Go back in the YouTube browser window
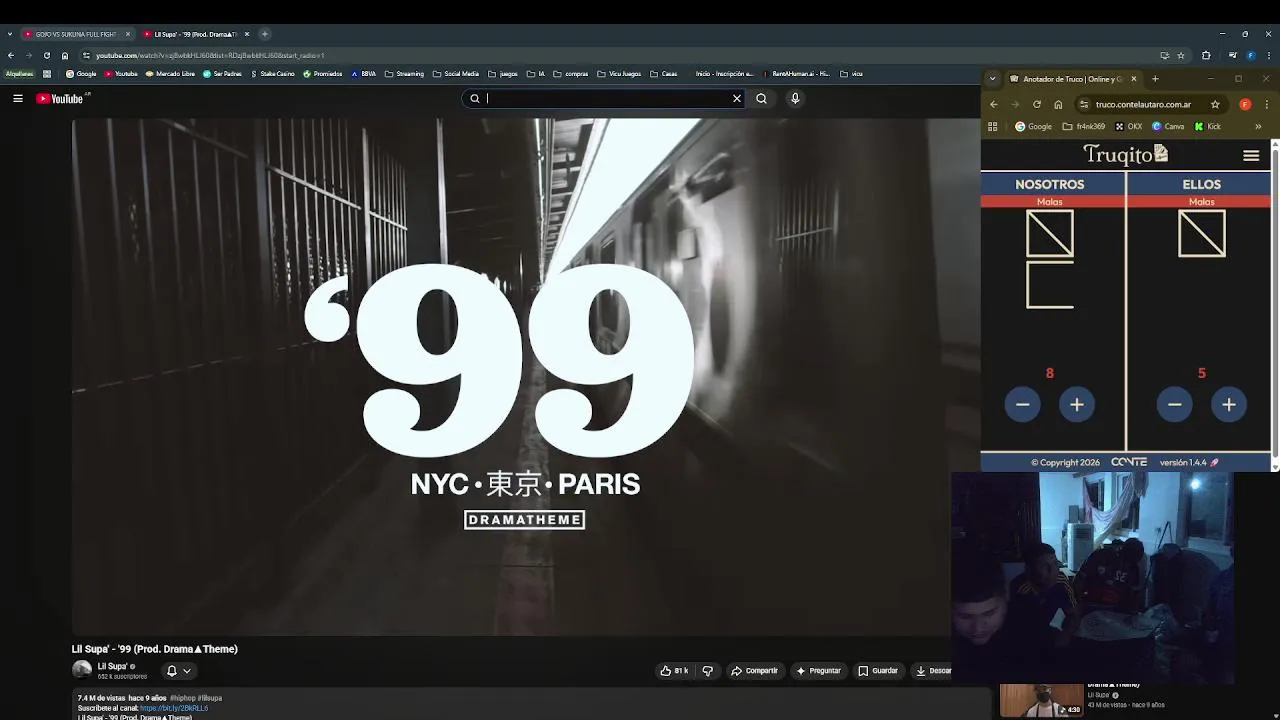This screenshot has height=720, width=1280. point(11,55)
